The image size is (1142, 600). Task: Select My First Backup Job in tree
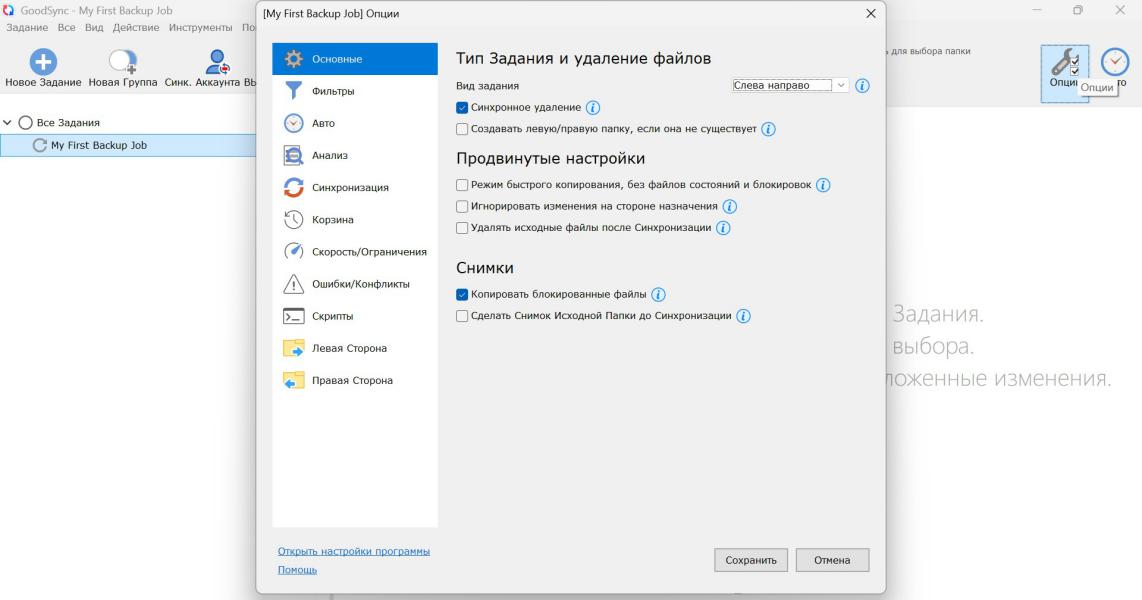[x=98, y=145]
